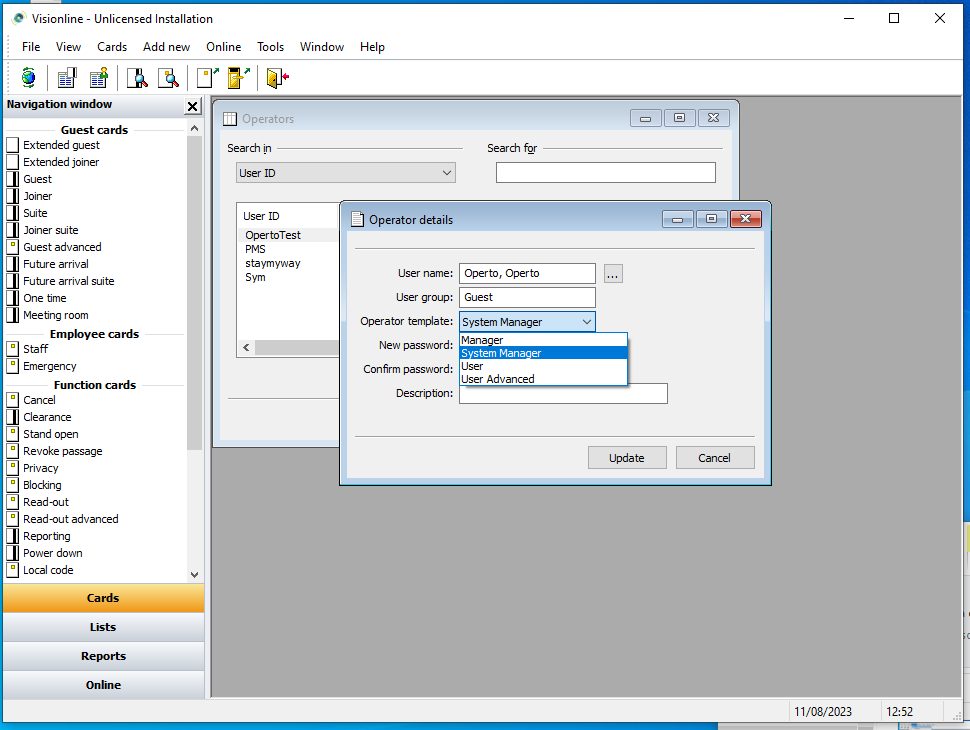The image size is (970, 730).
Task: Click the ellipsis button beside User name
Action: [x=613, y=273]
